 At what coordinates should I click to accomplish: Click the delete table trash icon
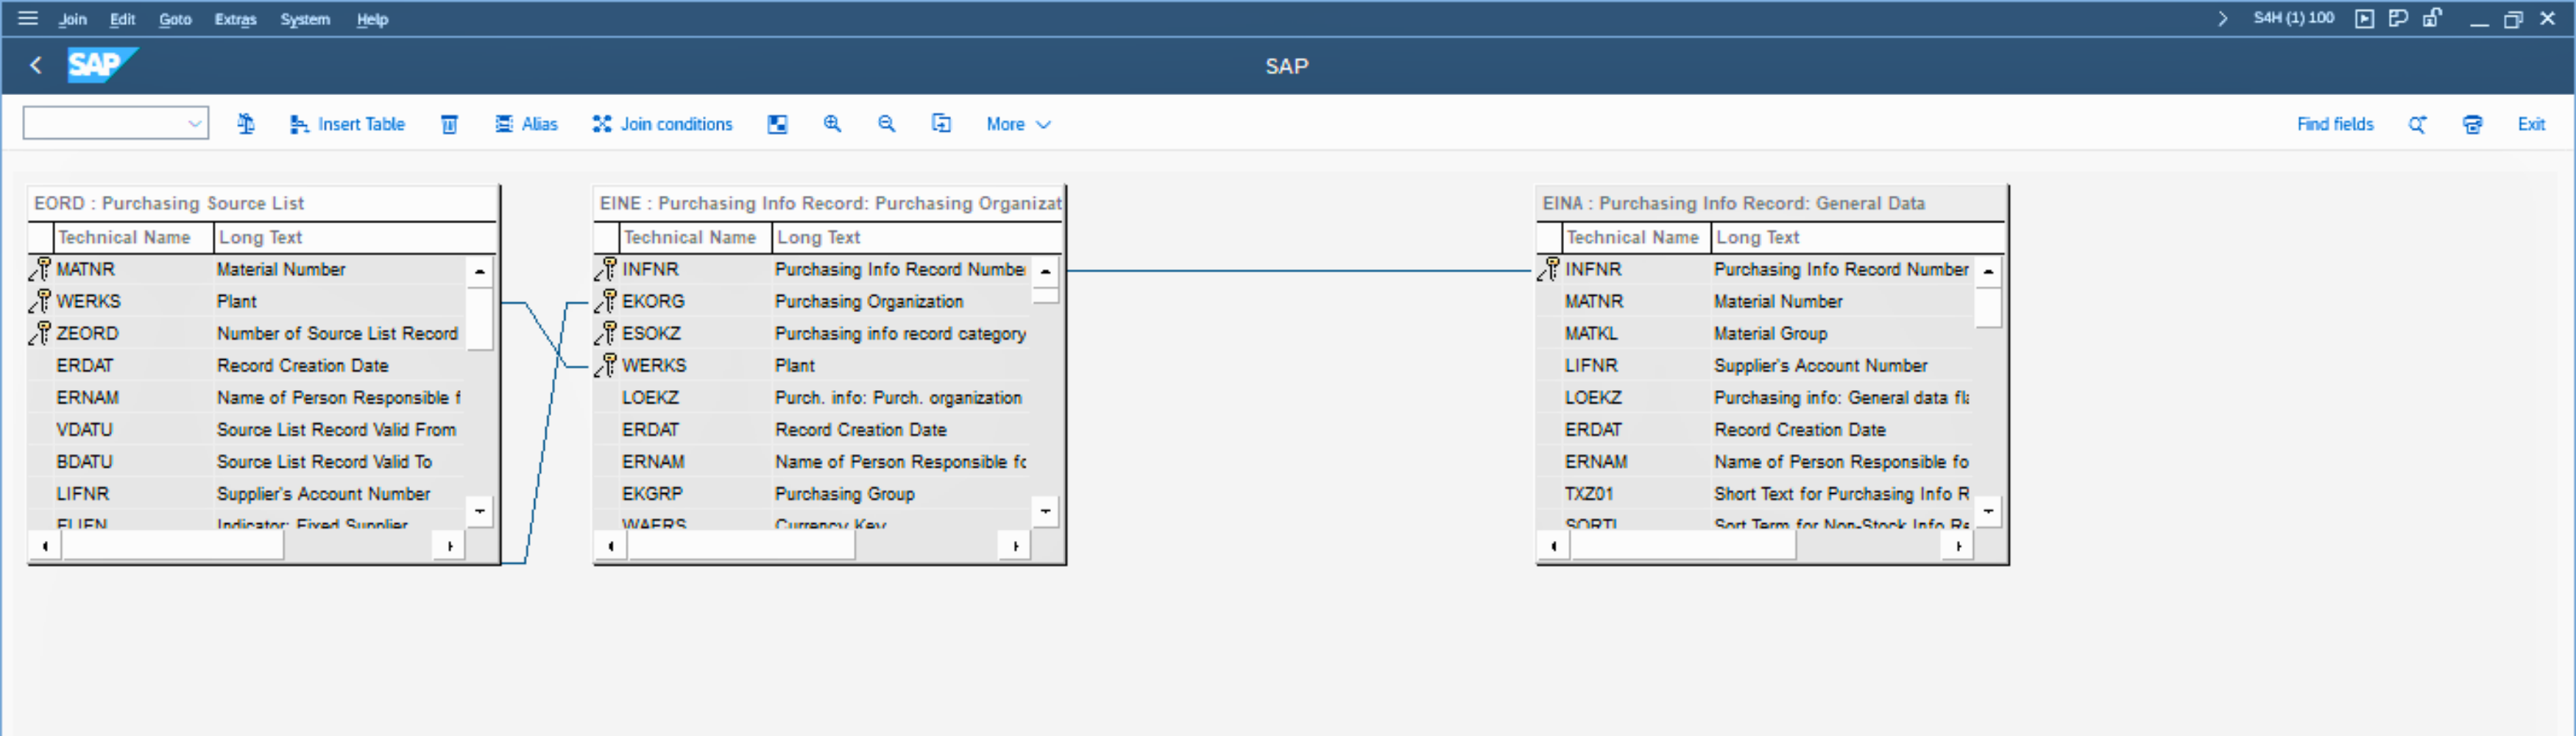tap(449, 124)
